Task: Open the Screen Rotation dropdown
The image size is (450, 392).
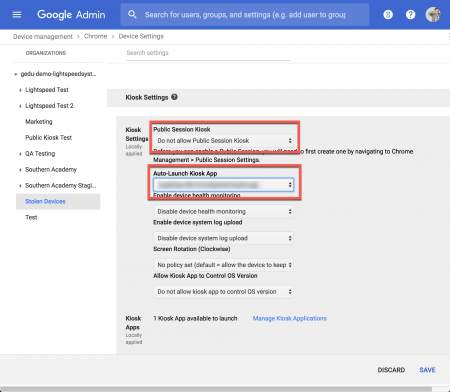Action: point(223,265)
